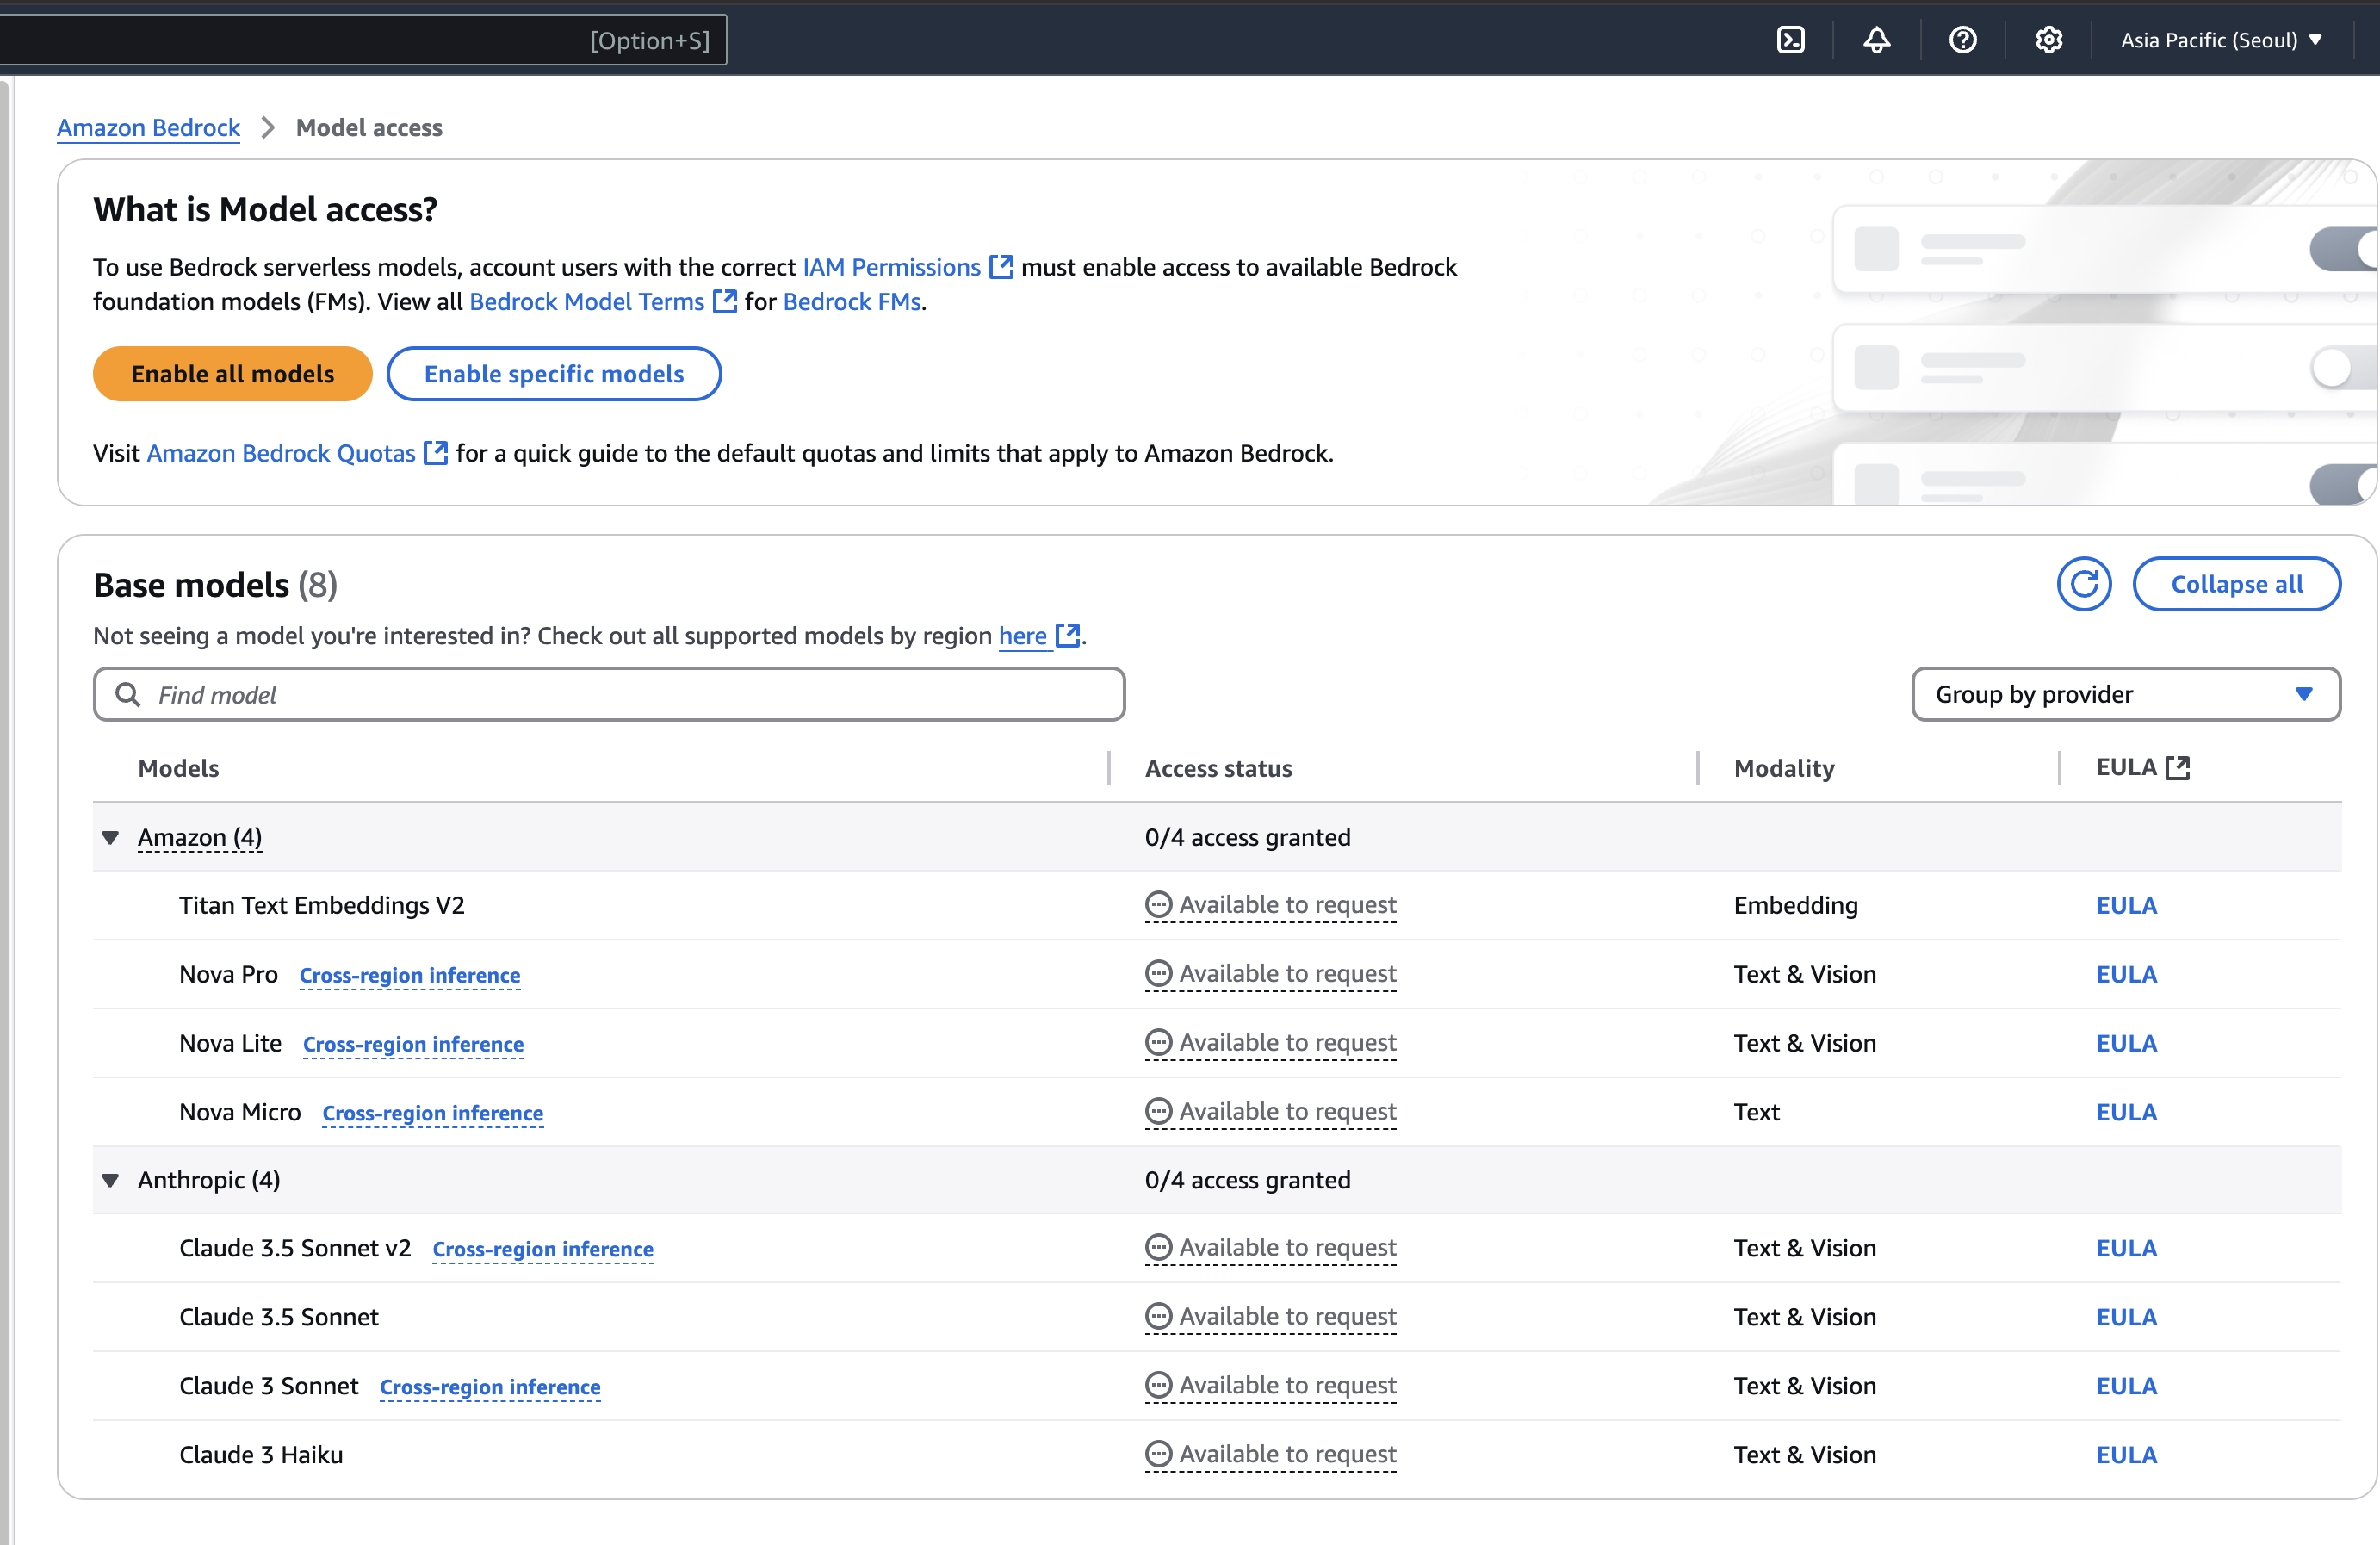
Task: Click Enable specific models button
Action: 553,374
